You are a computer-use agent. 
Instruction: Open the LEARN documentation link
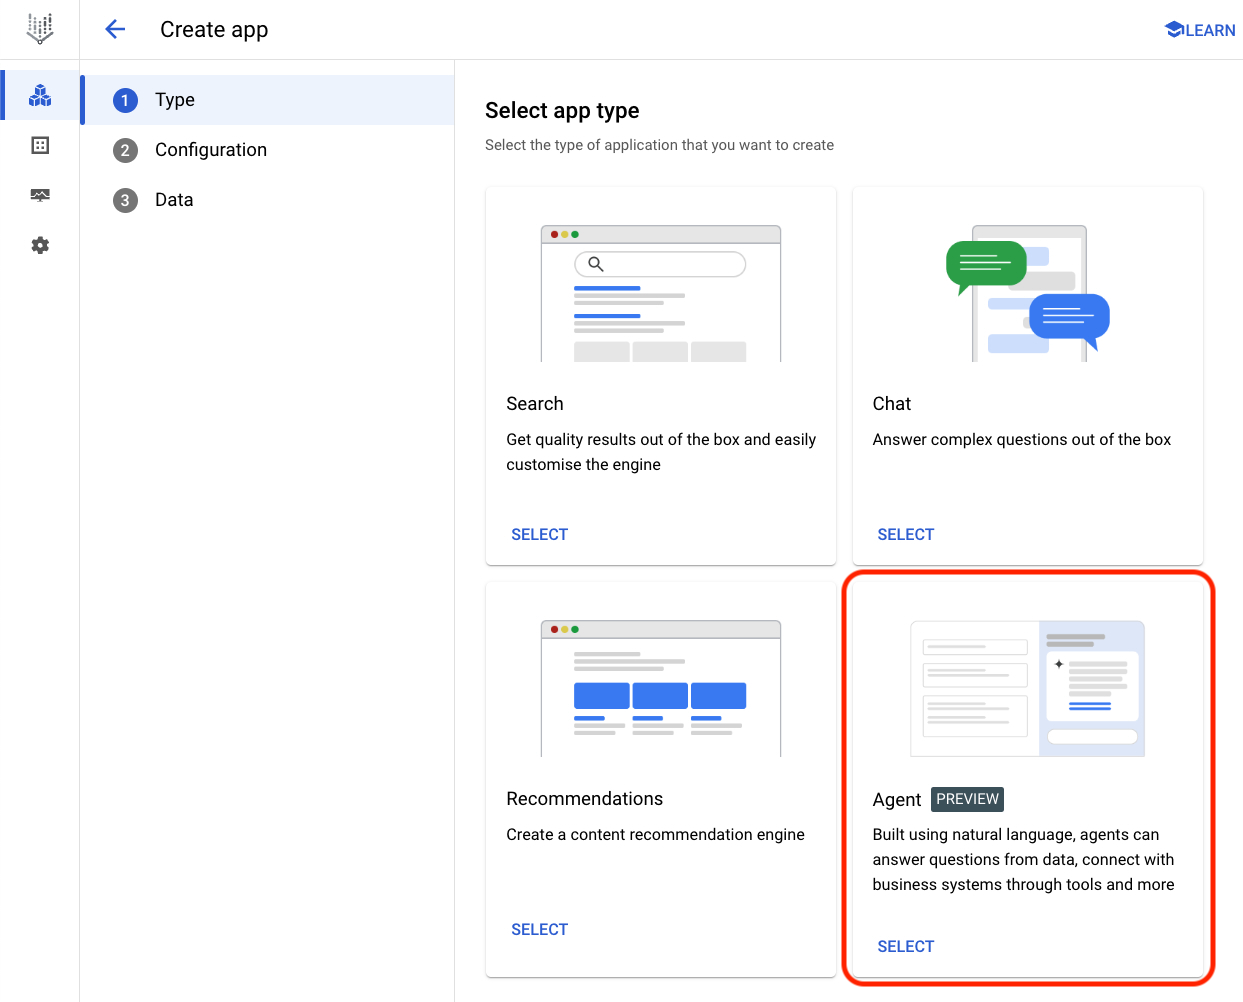coord(1208,29)
